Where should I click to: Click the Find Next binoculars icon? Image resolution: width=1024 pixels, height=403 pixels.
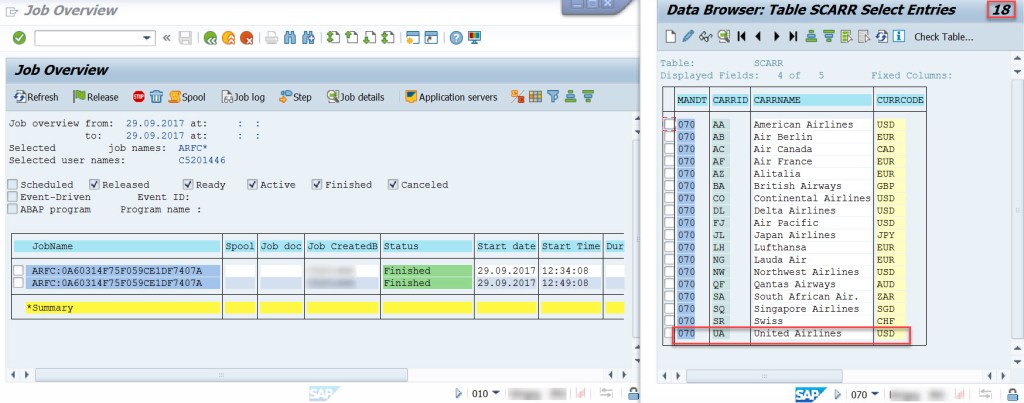[309, 38]
